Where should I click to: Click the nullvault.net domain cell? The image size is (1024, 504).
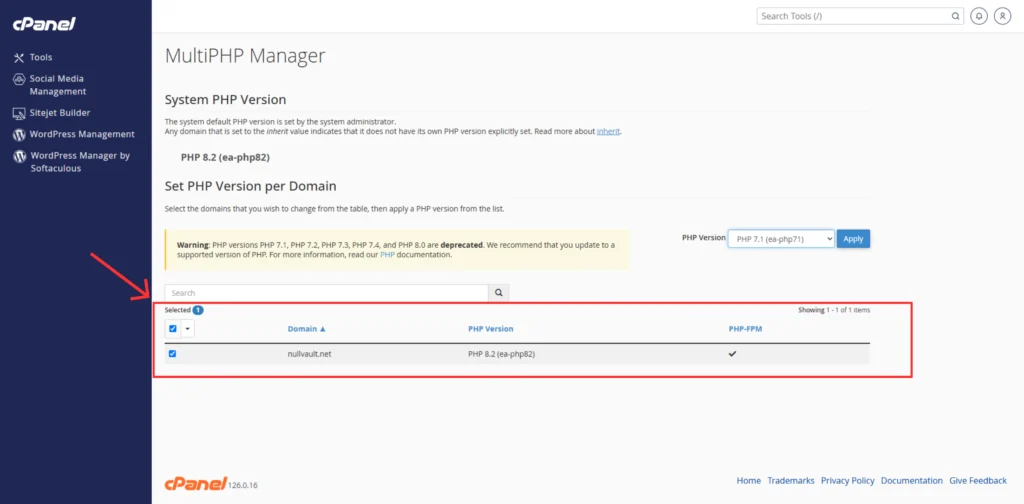point(310,354)
